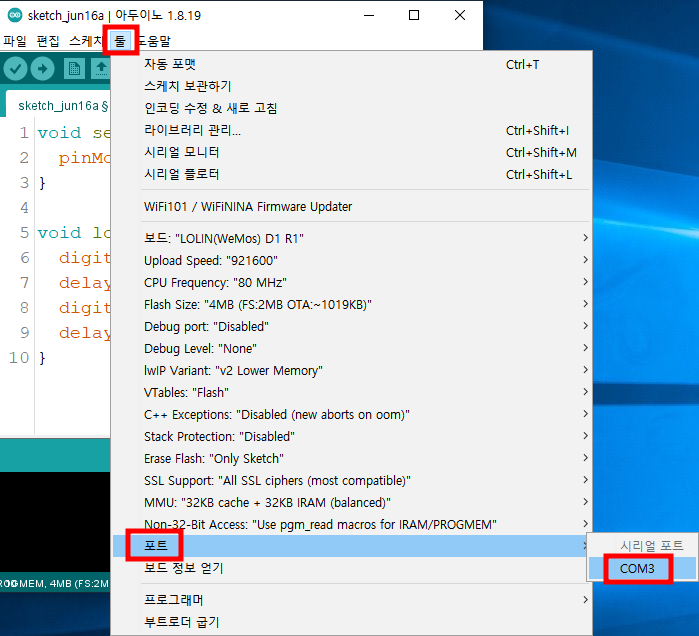Expand C++ Exceptions Disabled submenu
The height and width of the screenshot is (636, 699).
pyautogui.click(x=351, y=414)
